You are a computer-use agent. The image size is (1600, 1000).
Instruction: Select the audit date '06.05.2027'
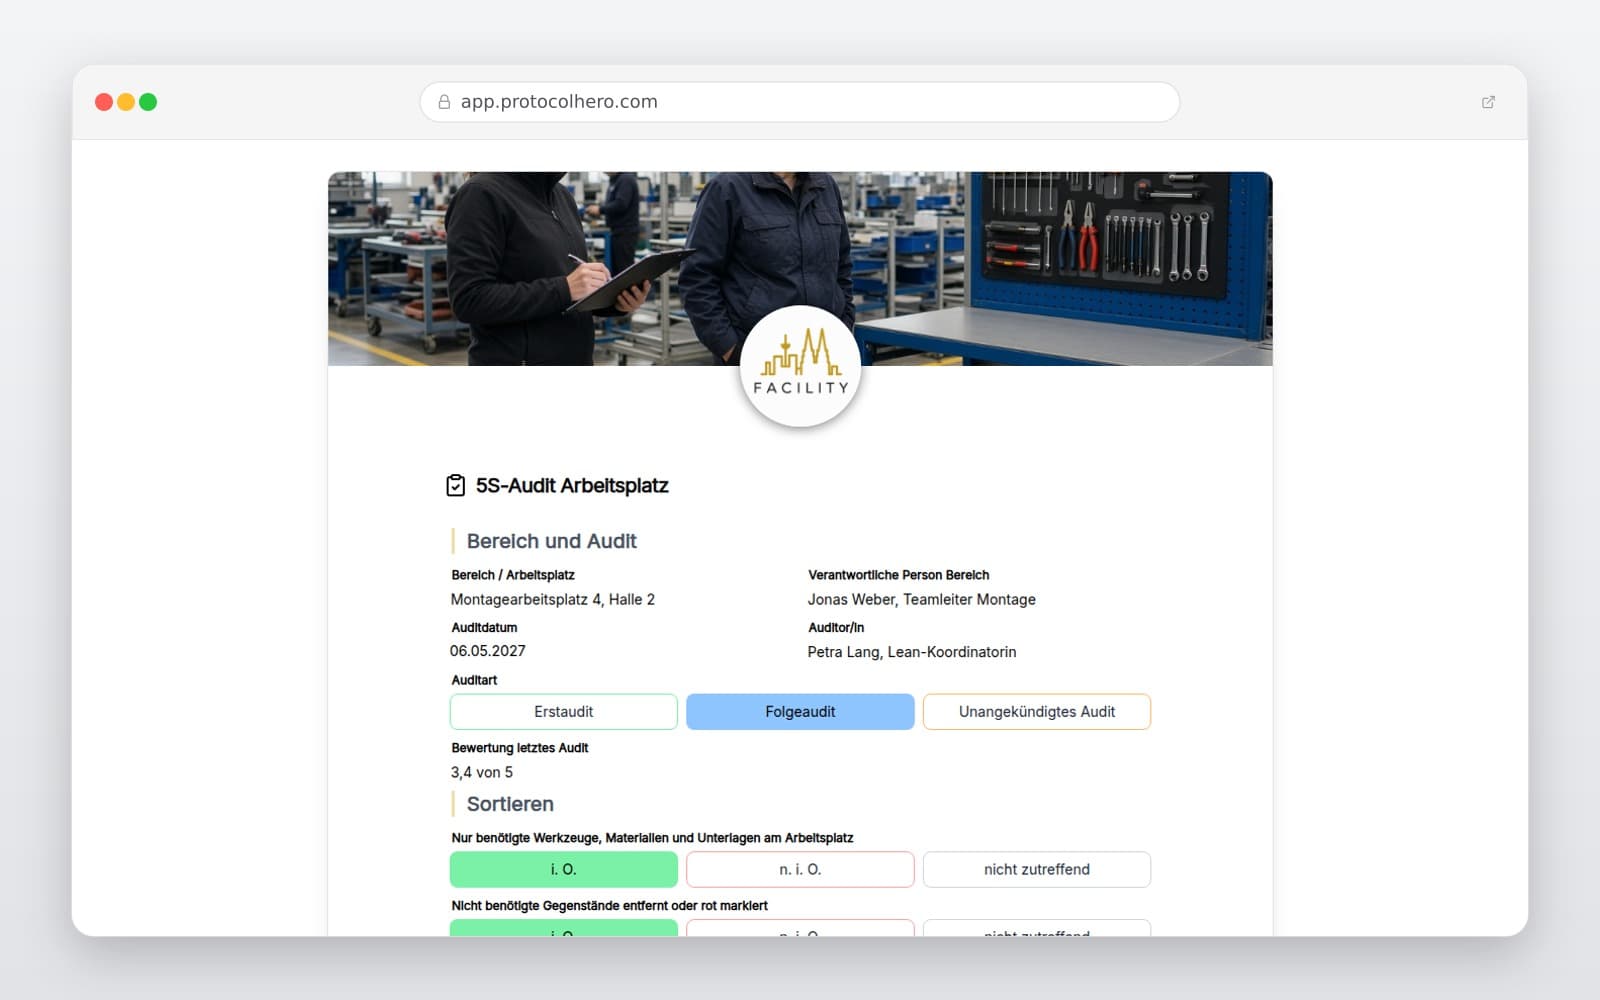(x=488, y=651)
